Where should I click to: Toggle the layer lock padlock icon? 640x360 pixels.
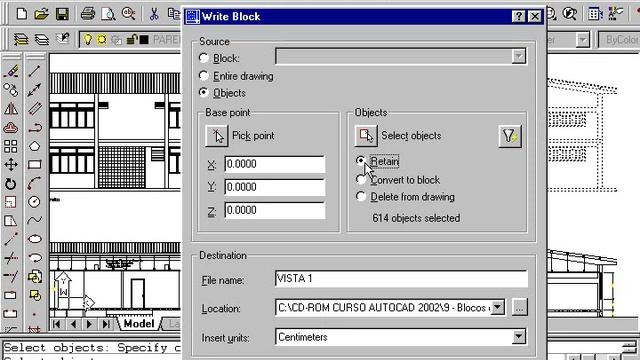click(131, 40)
